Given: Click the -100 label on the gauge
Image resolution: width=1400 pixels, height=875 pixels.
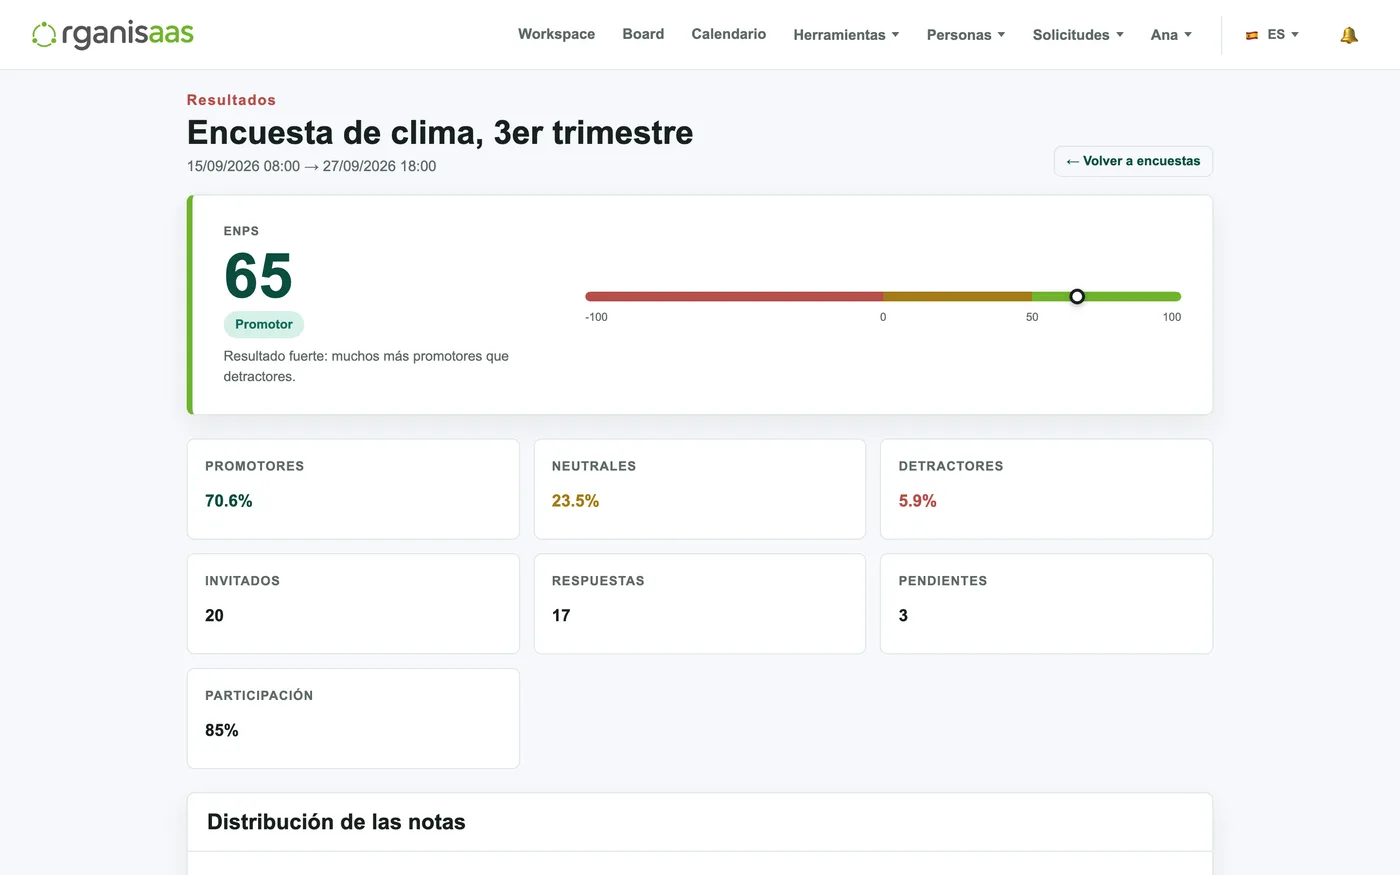Looking at the screenshot, I should coord(596,317).
